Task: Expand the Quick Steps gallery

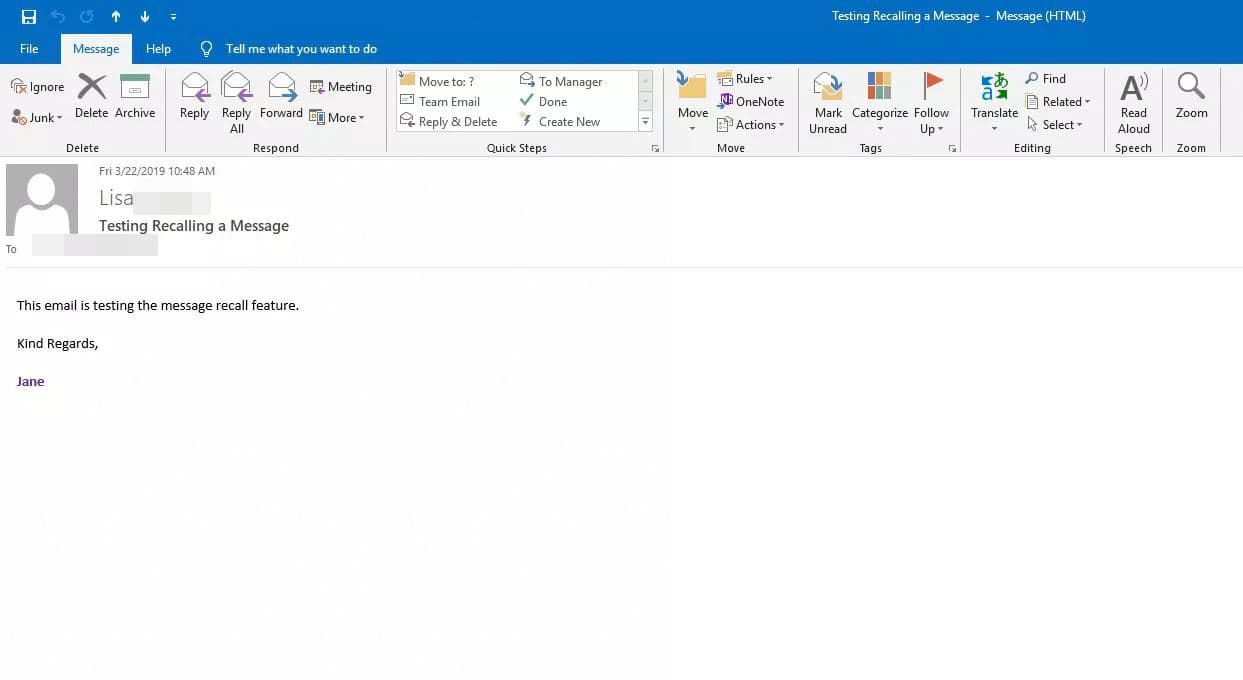Action: (x=645, y=122)
